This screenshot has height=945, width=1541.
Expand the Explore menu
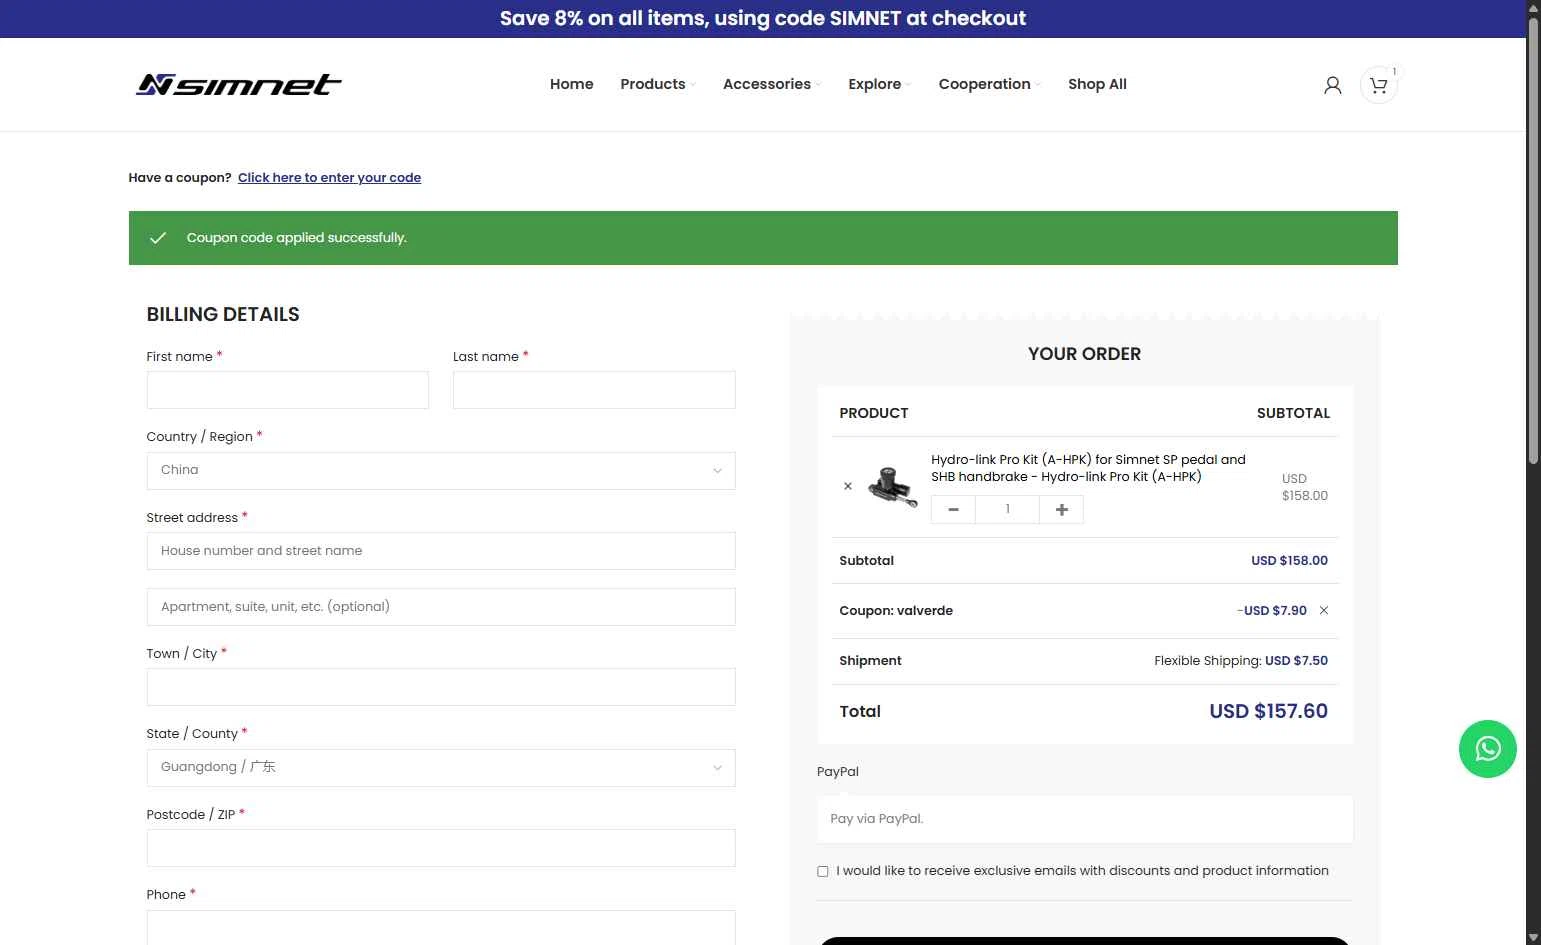880,84
